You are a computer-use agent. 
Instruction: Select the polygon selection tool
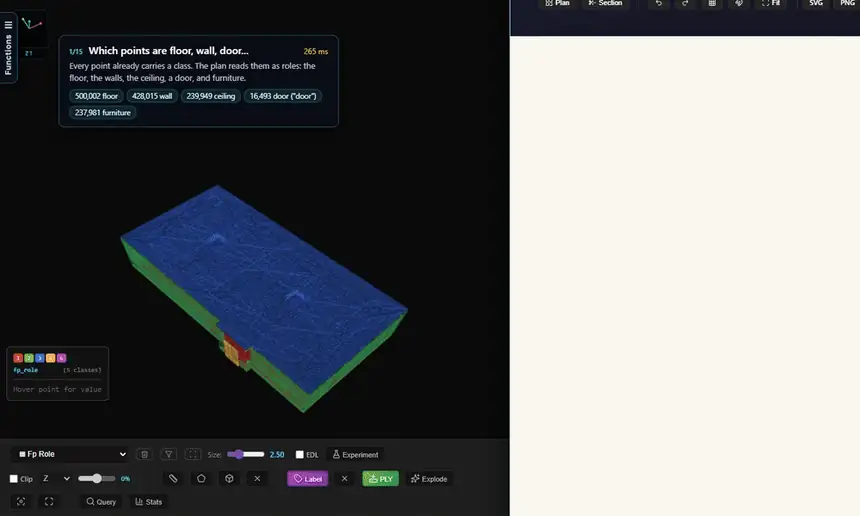pyautogui.click(x=201, y=479)
